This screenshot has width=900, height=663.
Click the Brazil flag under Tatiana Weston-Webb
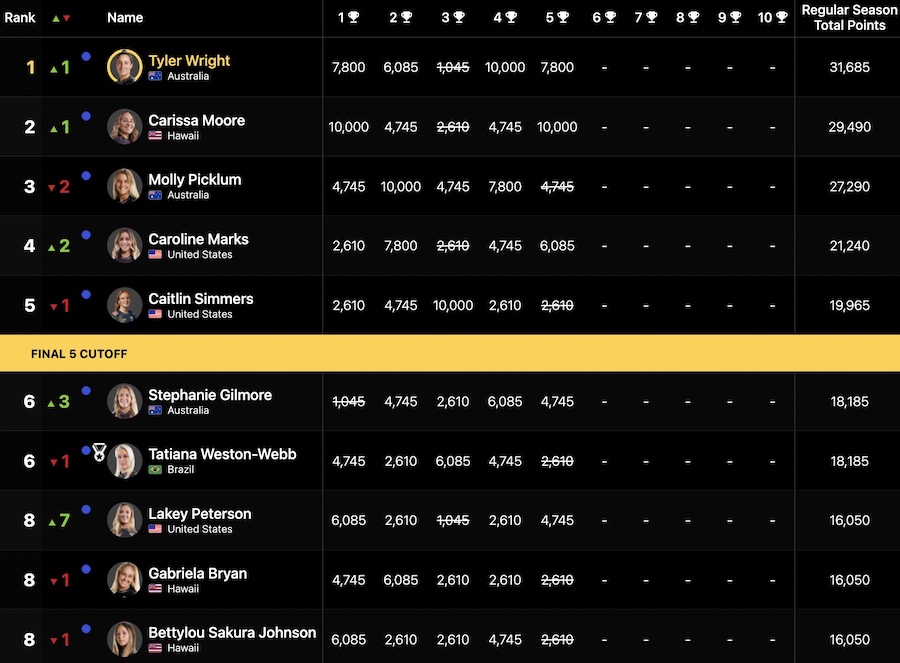(x=155, y=470)
